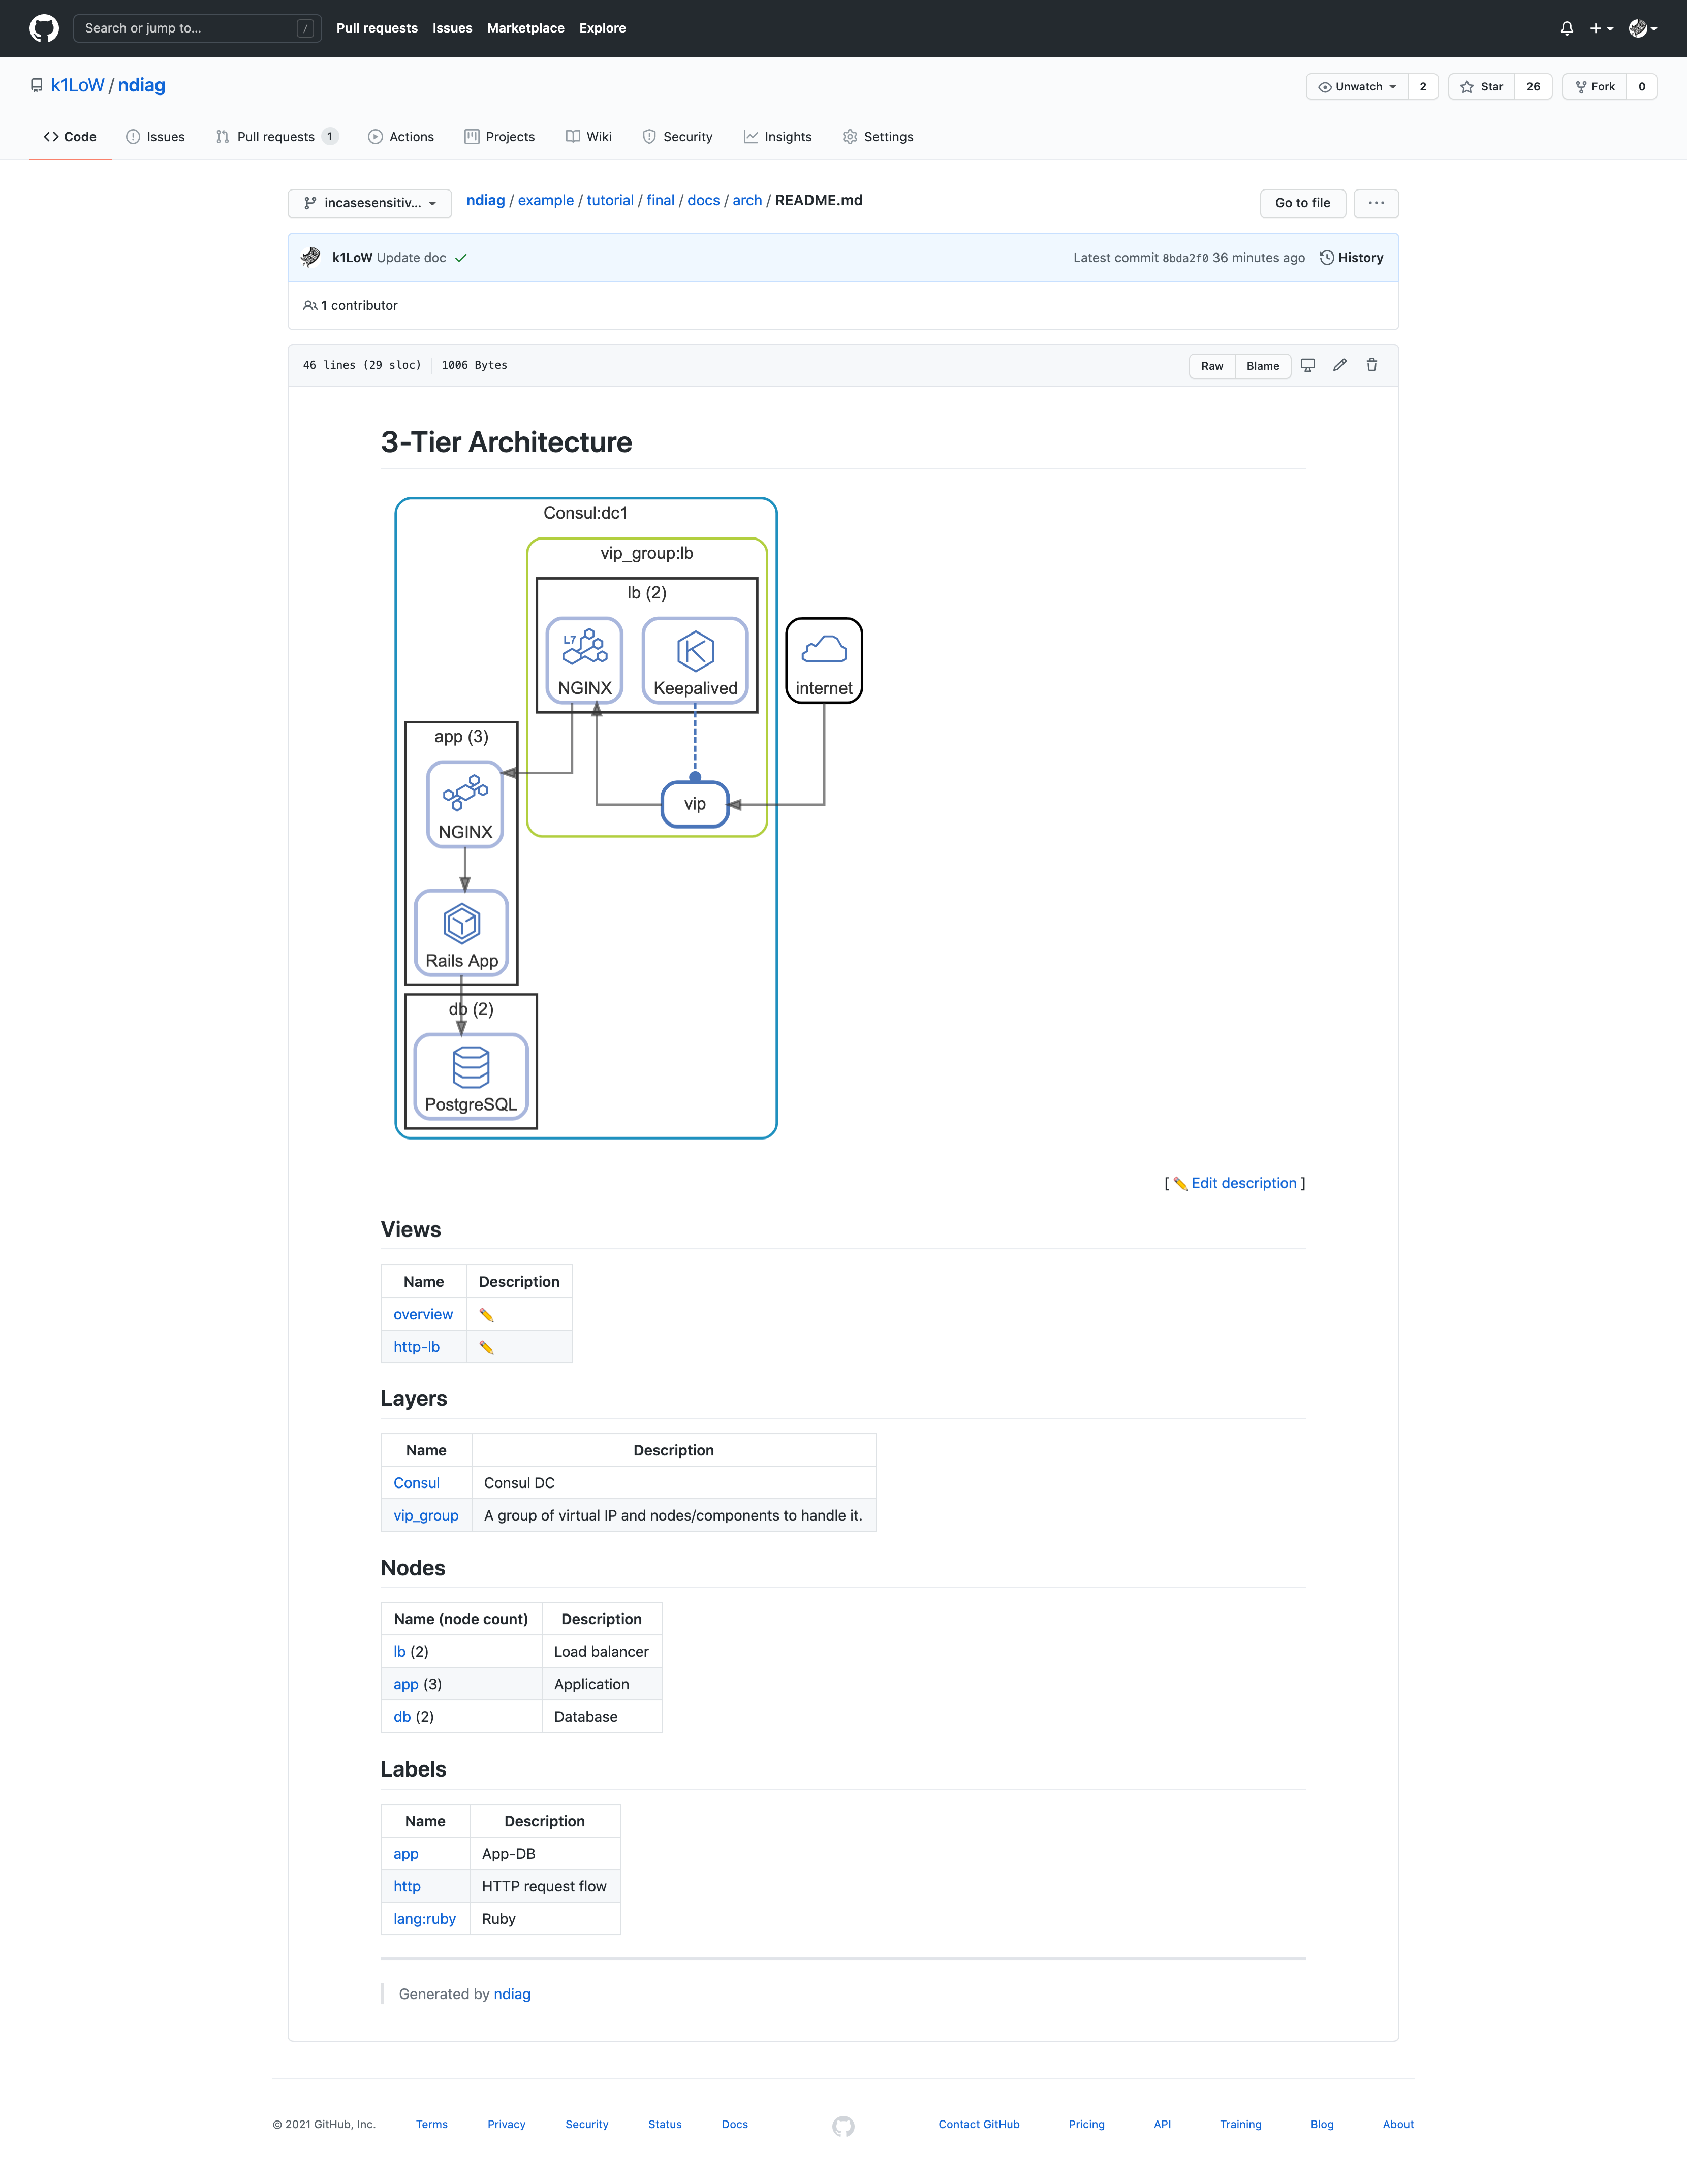Click the search or jump field
The width and height of the screenshot is (1687, 2184).
tap(197, 28)
